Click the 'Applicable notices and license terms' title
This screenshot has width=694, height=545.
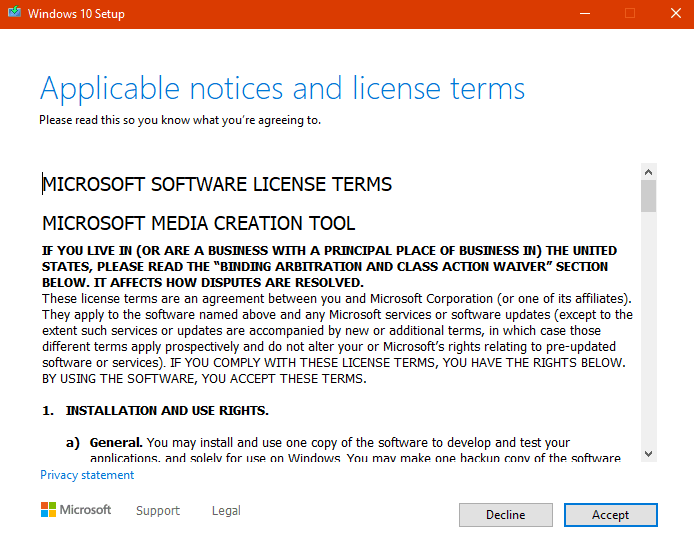tap(282, 89)
